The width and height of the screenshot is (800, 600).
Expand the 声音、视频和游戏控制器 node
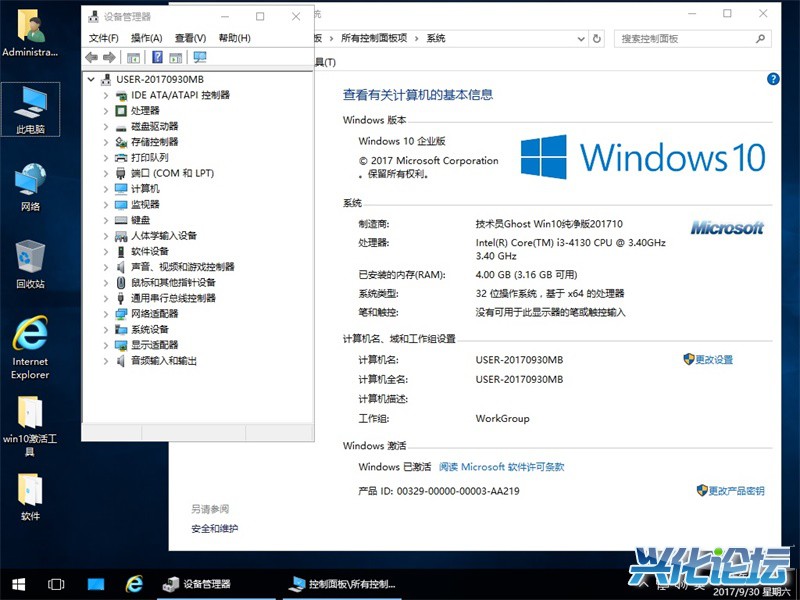106,267
